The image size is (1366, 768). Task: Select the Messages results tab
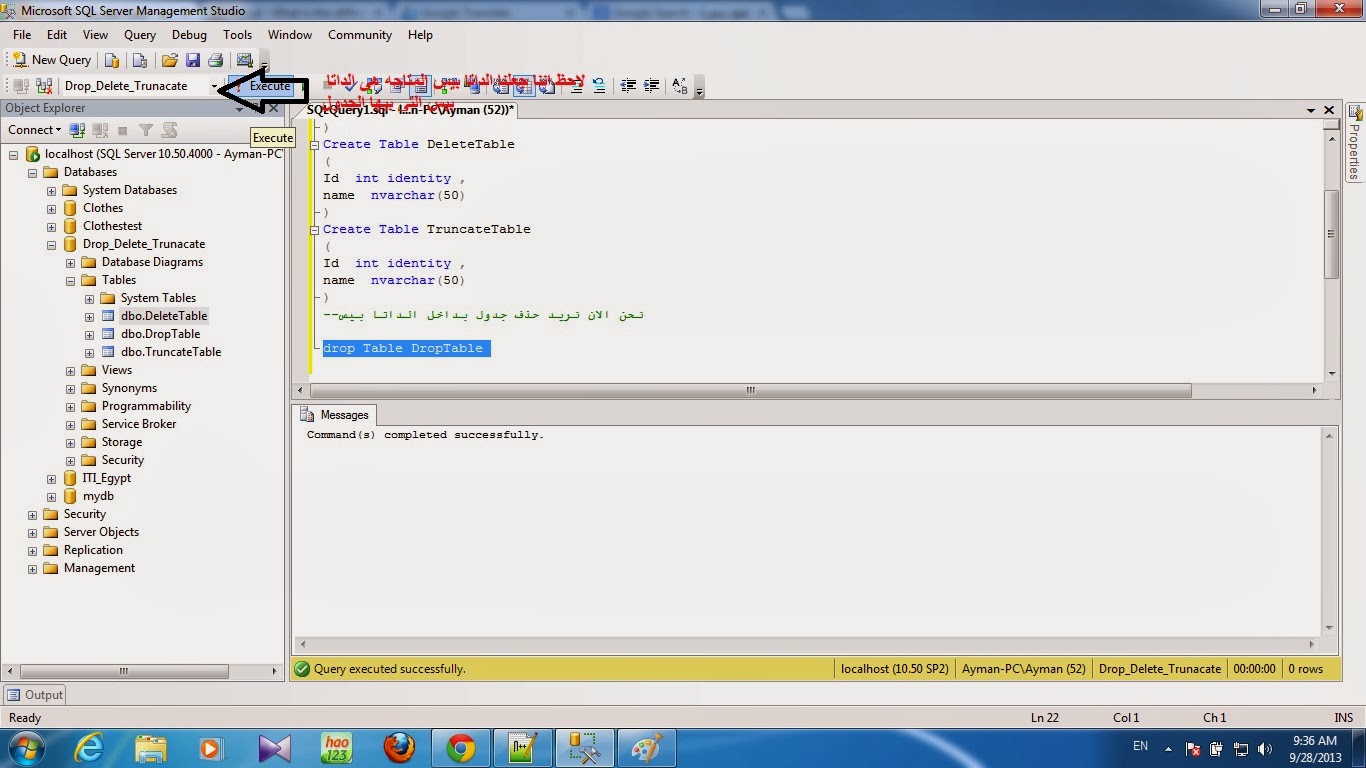[335, 415]
